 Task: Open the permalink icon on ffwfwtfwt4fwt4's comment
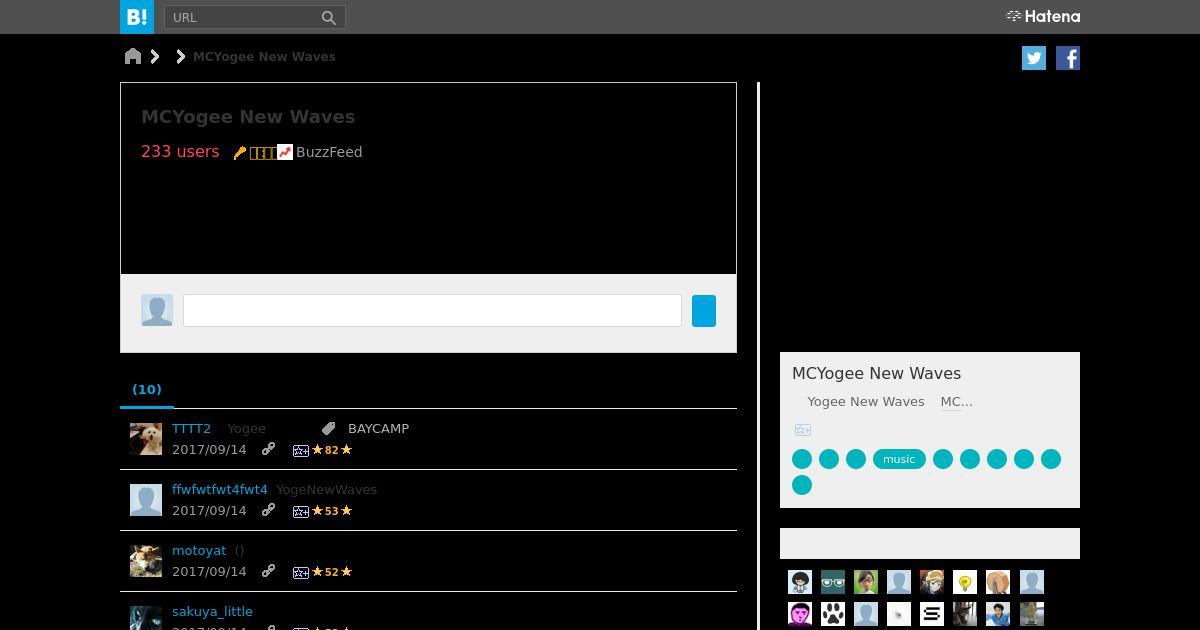[x=268, y=510]
